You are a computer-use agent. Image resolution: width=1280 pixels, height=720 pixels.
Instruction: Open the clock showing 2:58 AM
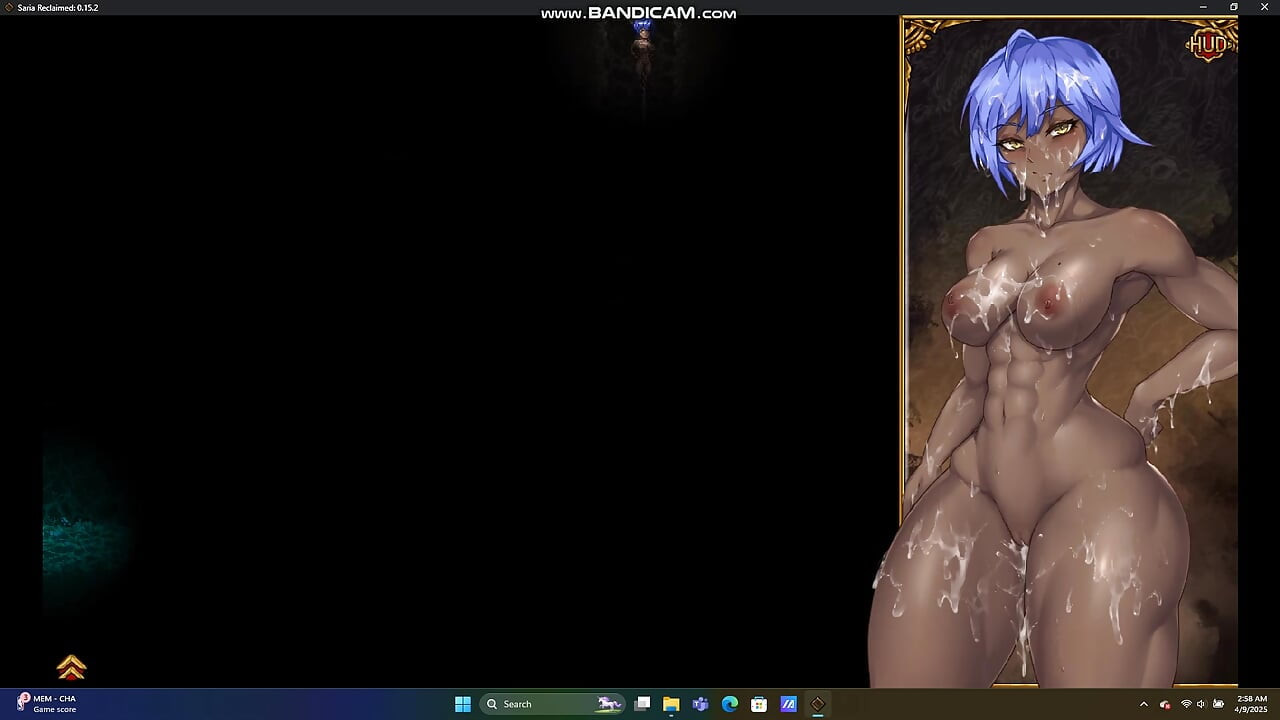(1252, 704)
